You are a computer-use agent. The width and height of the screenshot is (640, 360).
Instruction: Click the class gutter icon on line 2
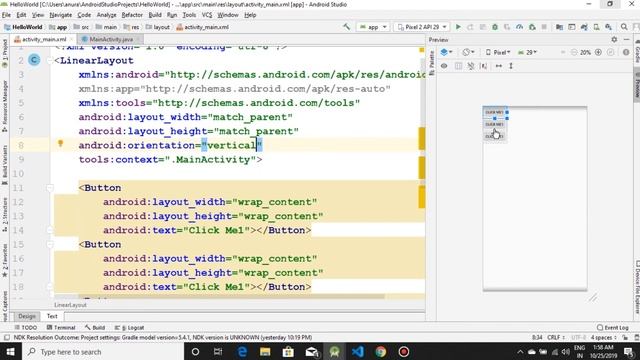(34, 60)
